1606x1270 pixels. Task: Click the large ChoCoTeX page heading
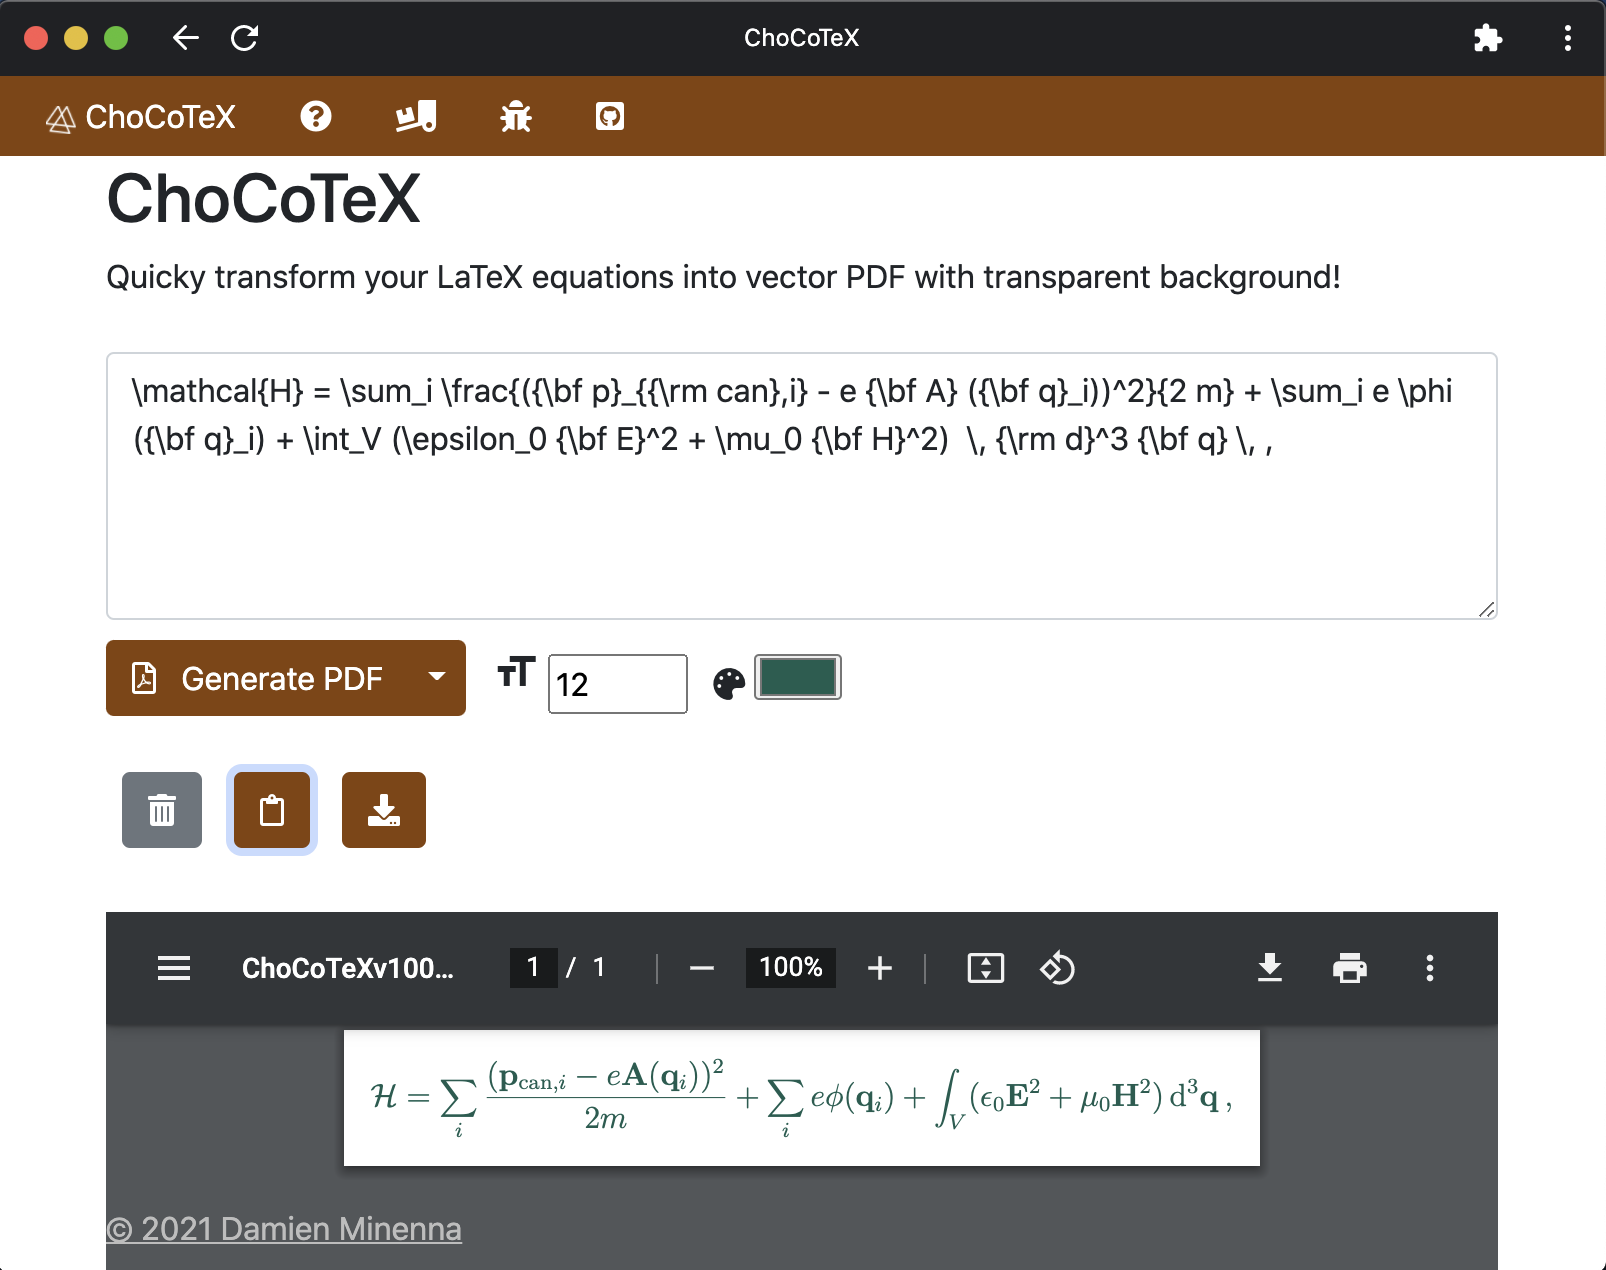pyautogui.click(x=264, y=199)
